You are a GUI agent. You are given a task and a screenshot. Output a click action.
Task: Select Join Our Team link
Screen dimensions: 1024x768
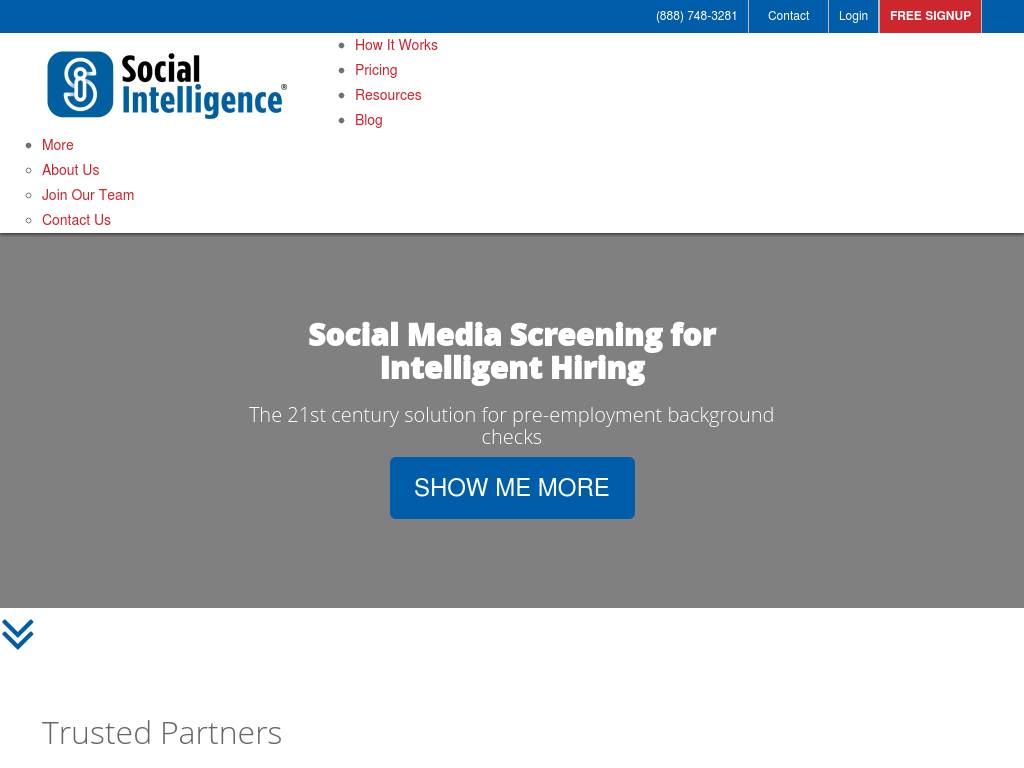pyautogui.click(x=88, y=195)
